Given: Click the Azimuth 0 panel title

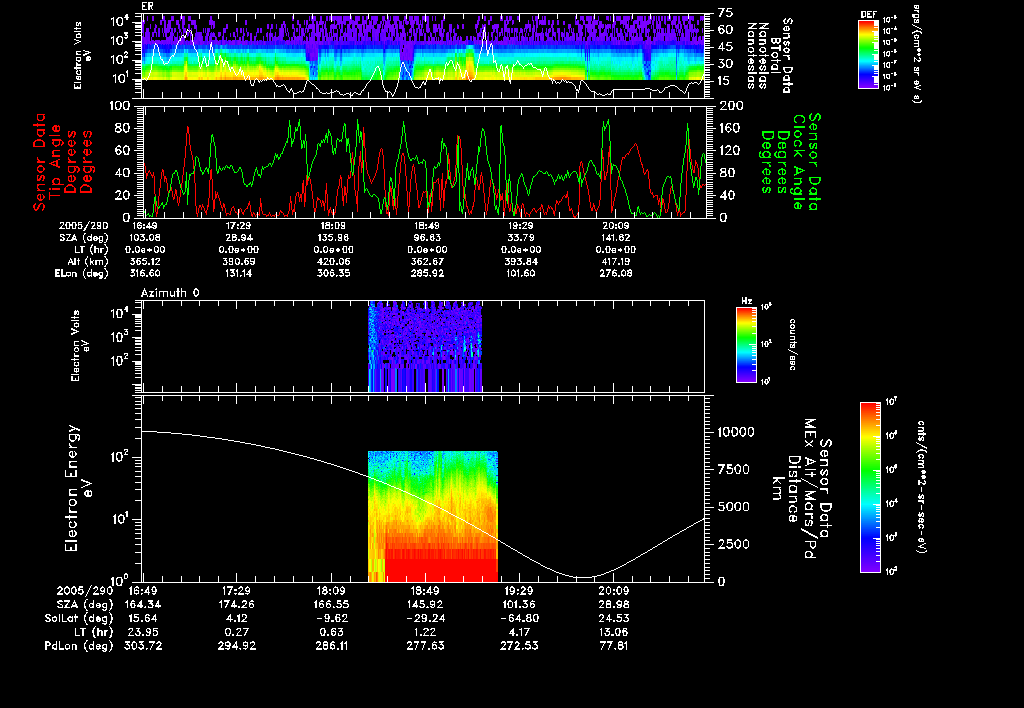Looking at the screenshot, I should [170, 293].
